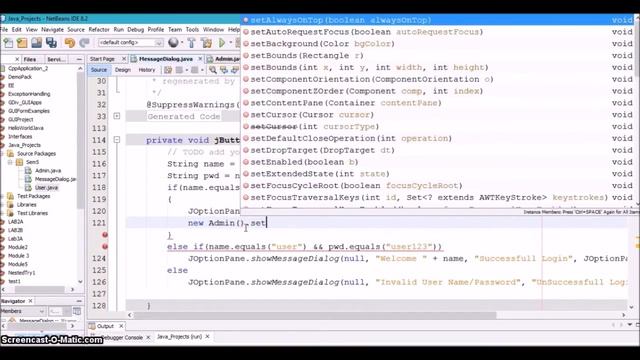The width and height of the screenshot is (640, 360).
Task: Click the globe browser icon in toolbar
Action: (173, 42)
